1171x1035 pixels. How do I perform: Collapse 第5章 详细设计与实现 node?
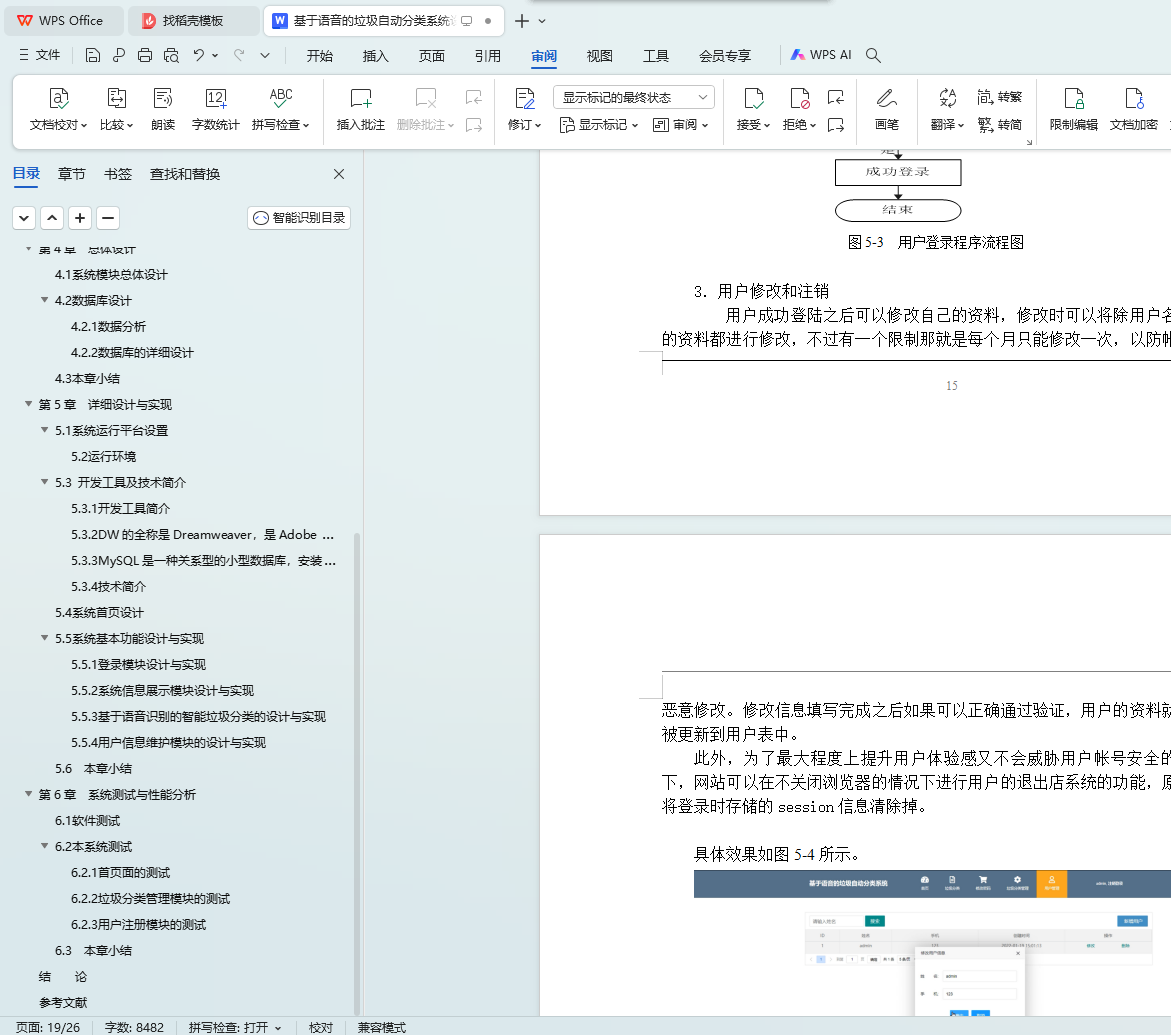tap(28, 404)
